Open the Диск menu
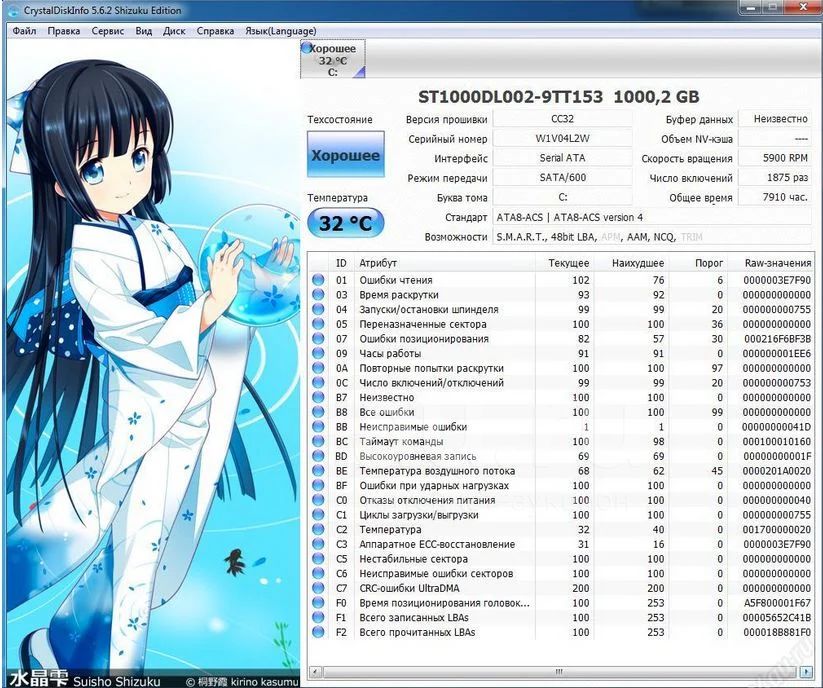Screen dimensions: 823x688 point(174,31)
